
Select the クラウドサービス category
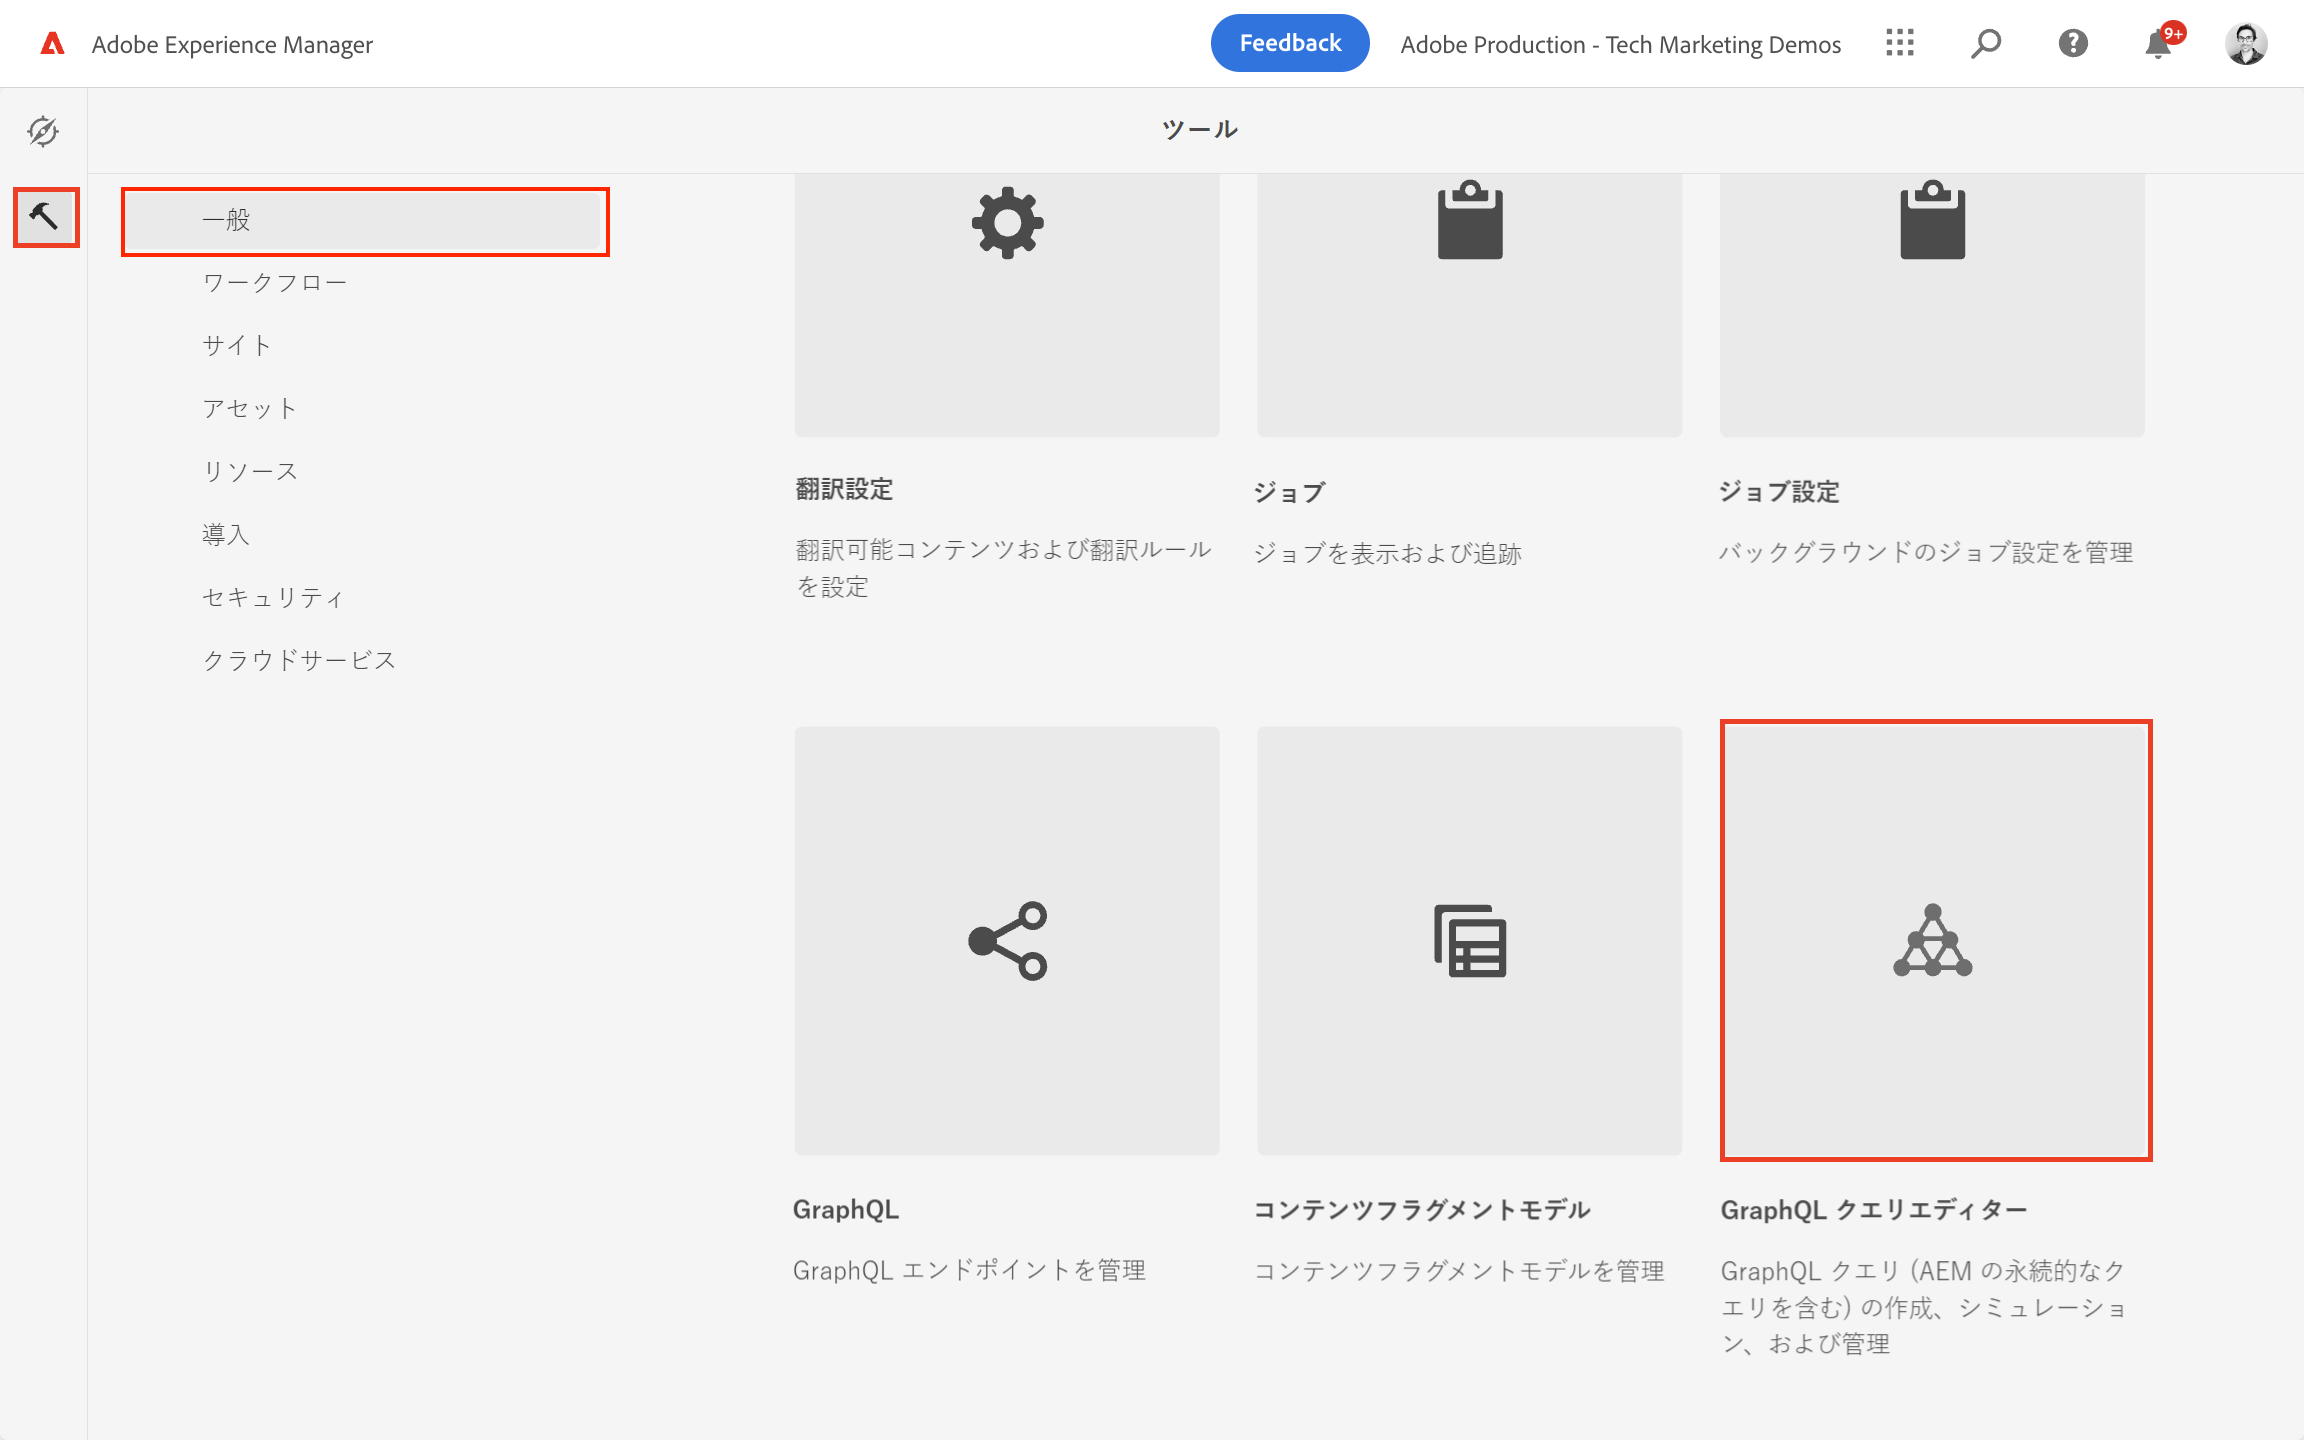(x=299, y=661)
